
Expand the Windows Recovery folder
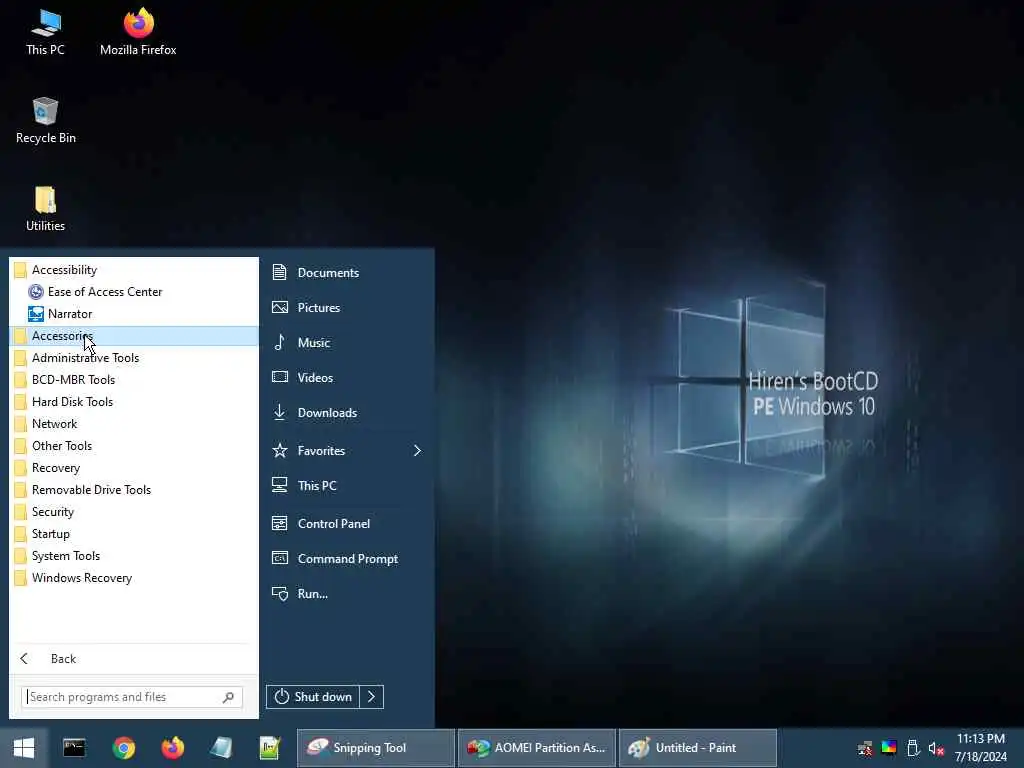134,578
